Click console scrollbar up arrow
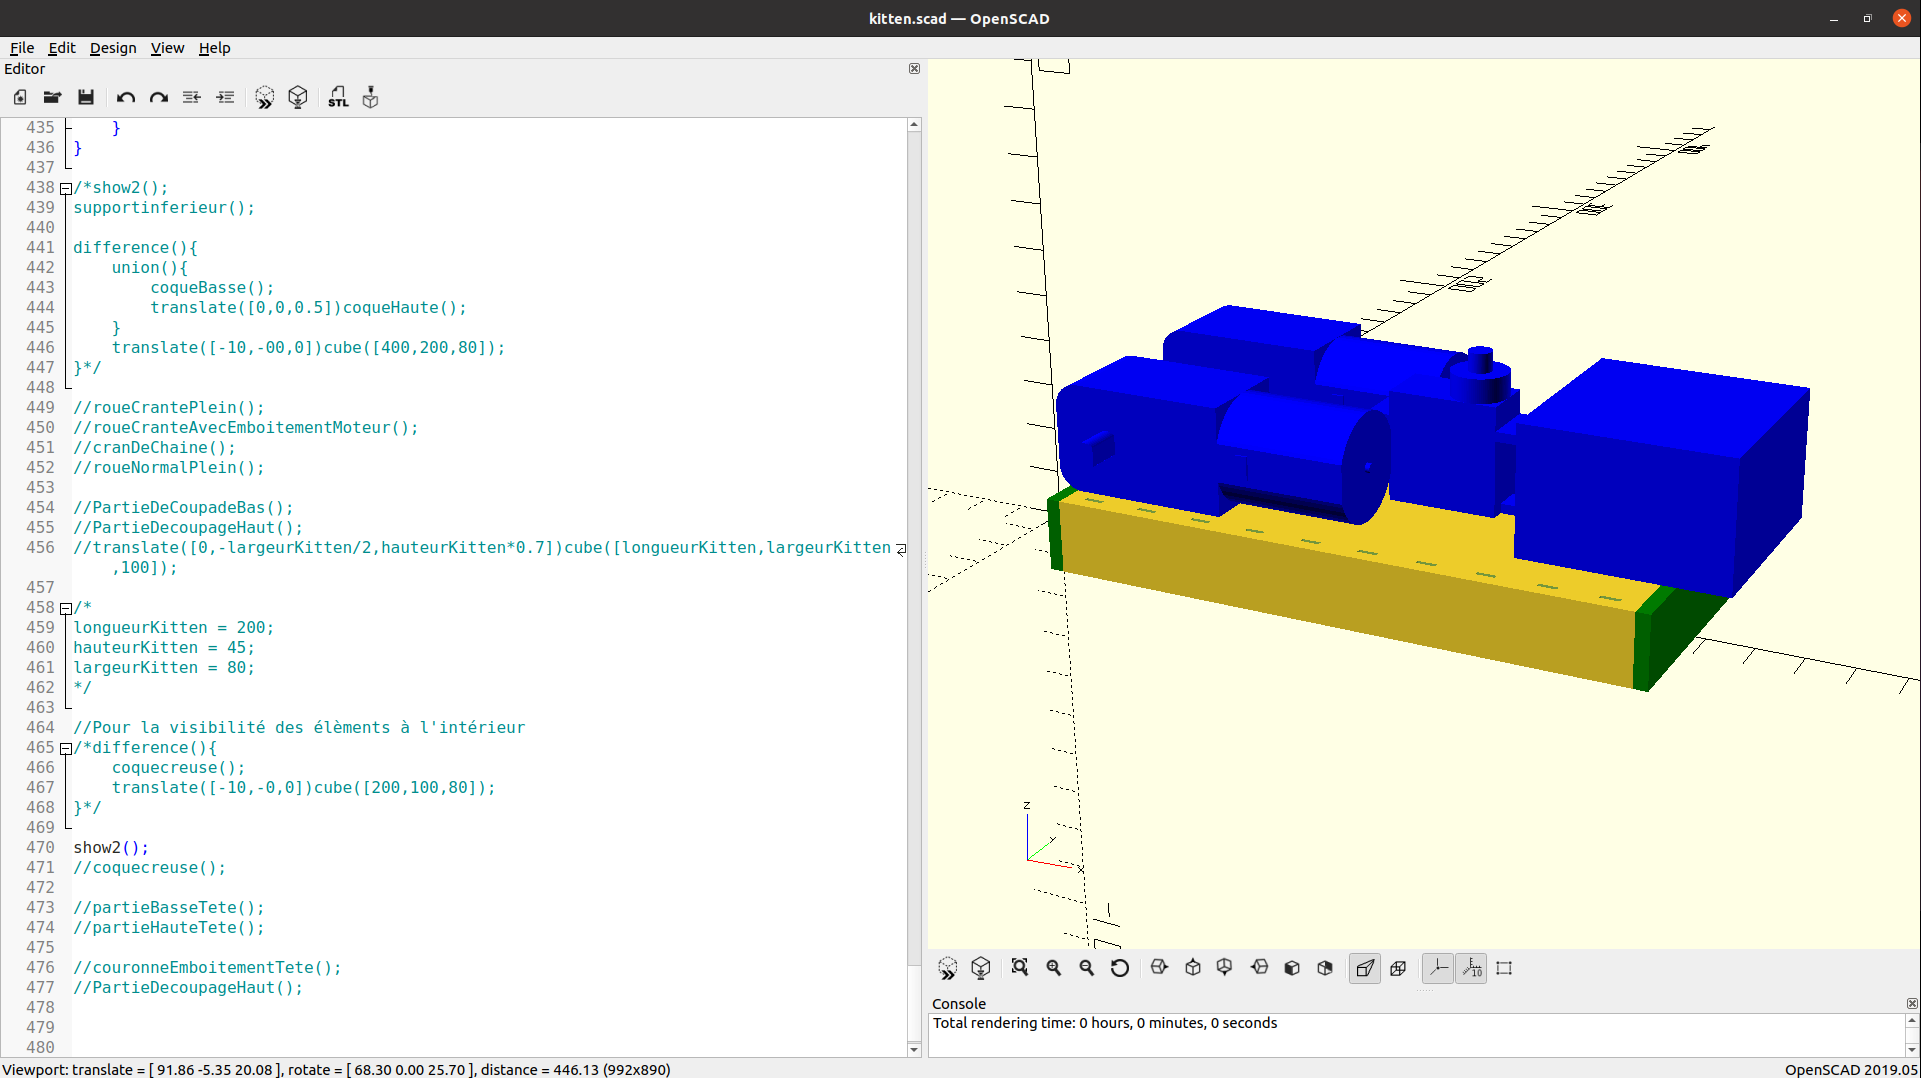This screenshot has height=1078, width=1921. tap(1912, 1021)
